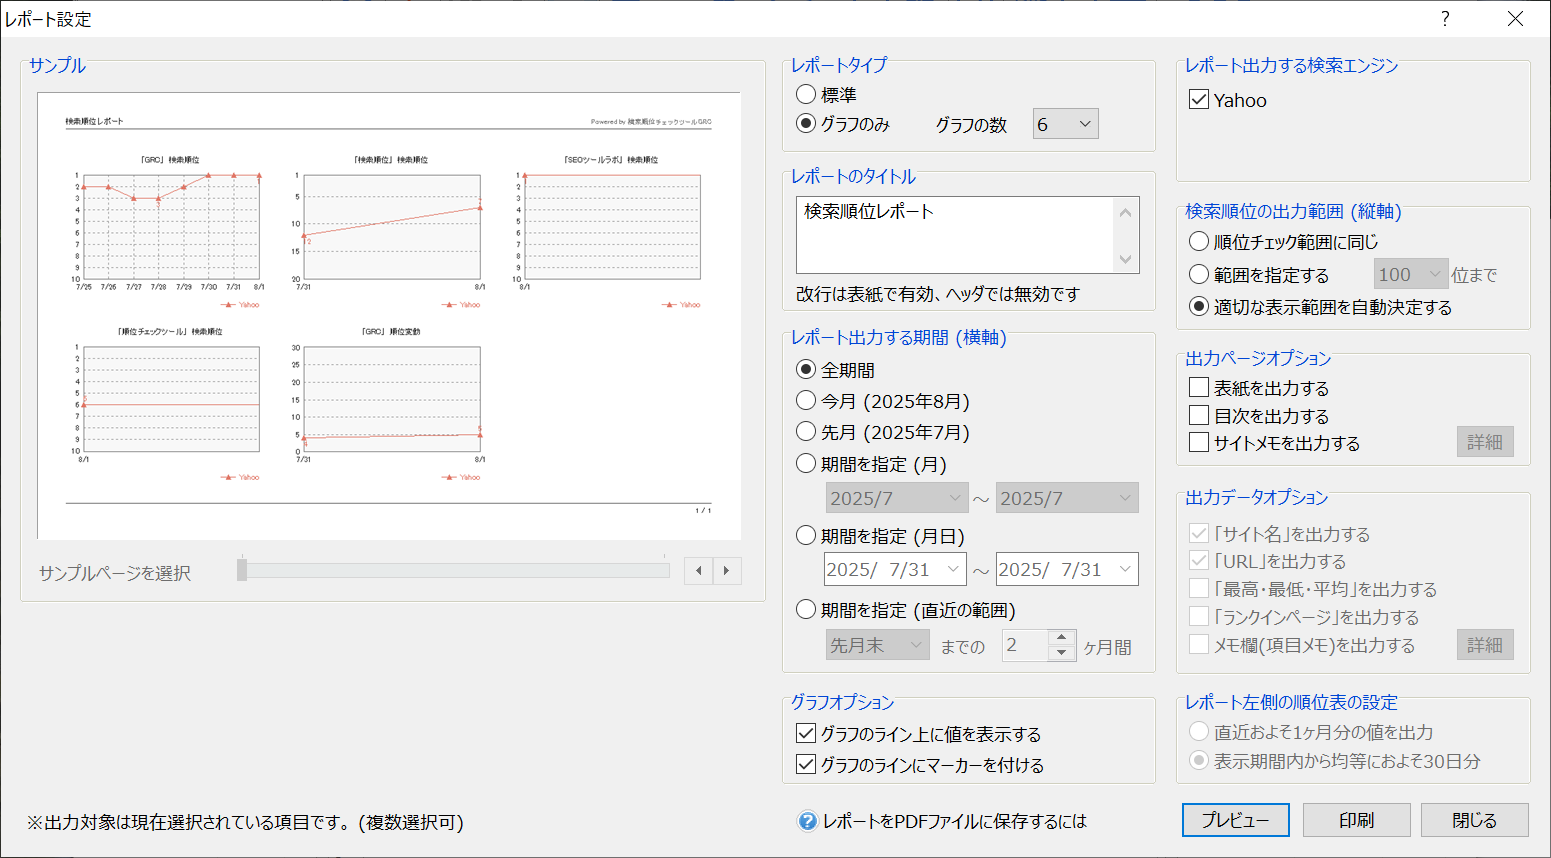Click the 印刷 button

(1356, 820)
